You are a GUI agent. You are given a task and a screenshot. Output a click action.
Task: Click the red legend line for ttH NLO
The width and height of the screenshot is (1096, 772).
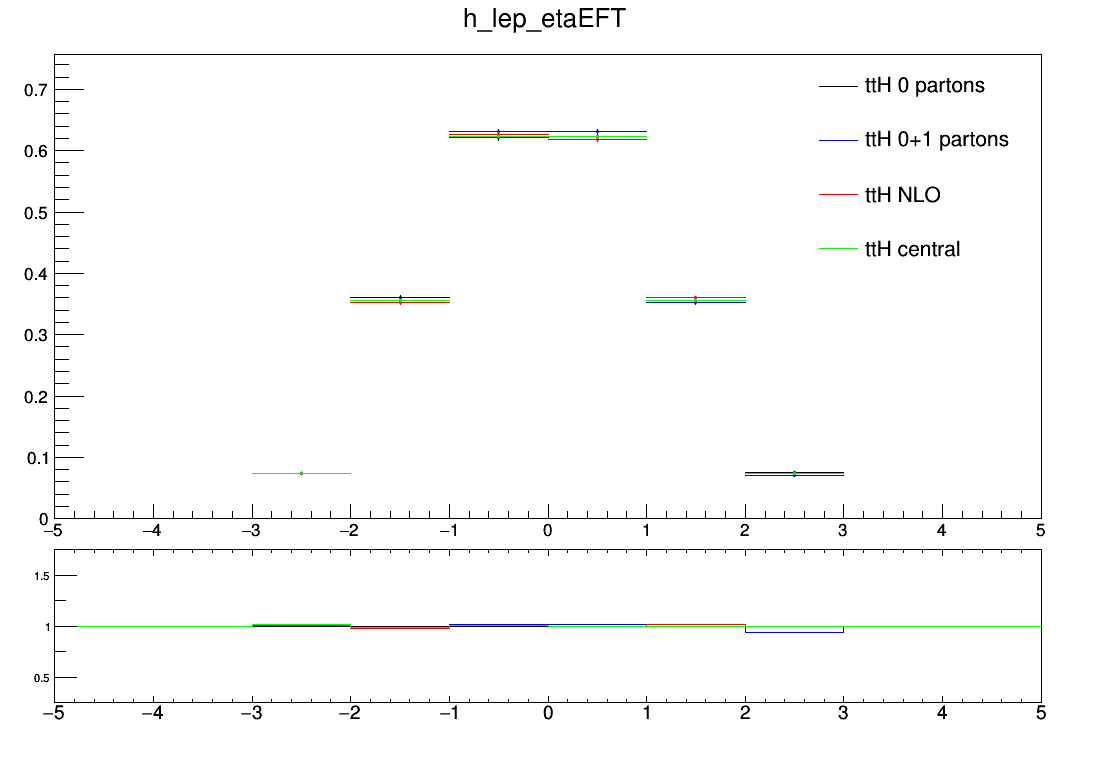click(838, 194)
